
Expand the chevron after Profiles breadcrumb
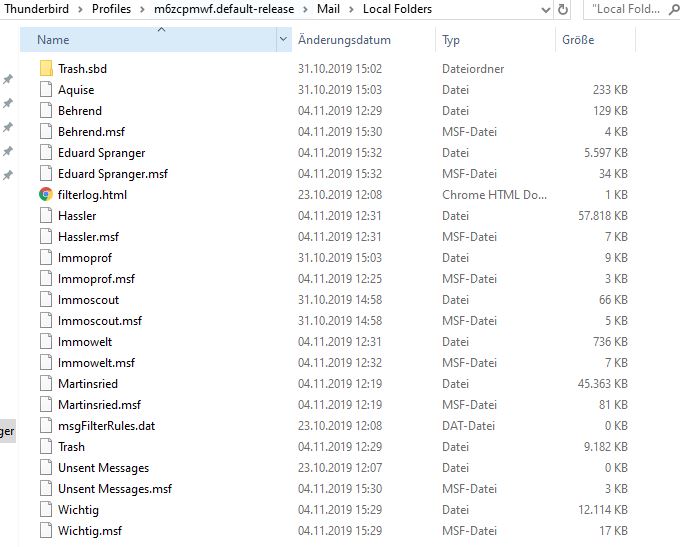(x=142, y=9)
